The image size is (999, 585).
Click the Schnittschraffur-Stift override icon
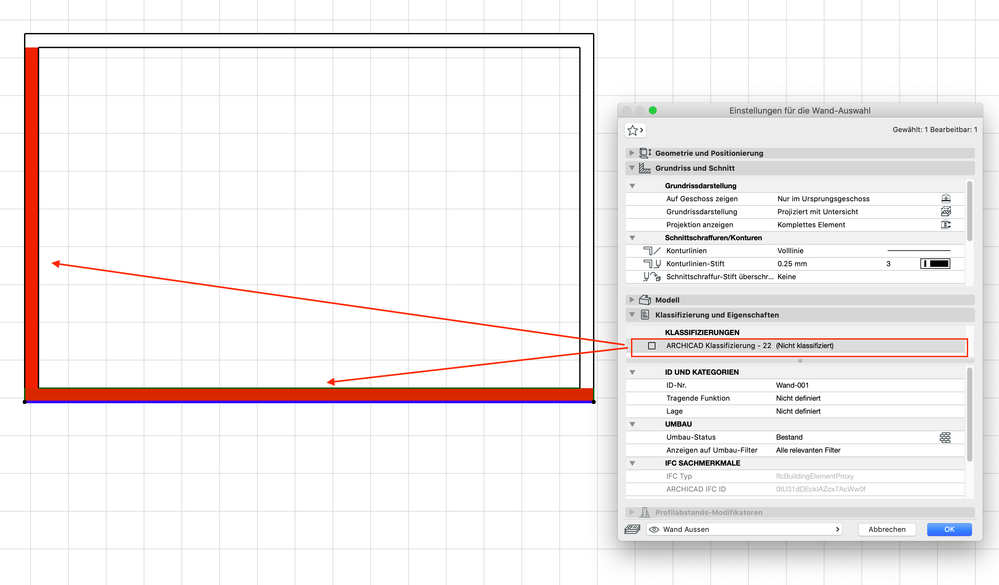coord(652,277)
